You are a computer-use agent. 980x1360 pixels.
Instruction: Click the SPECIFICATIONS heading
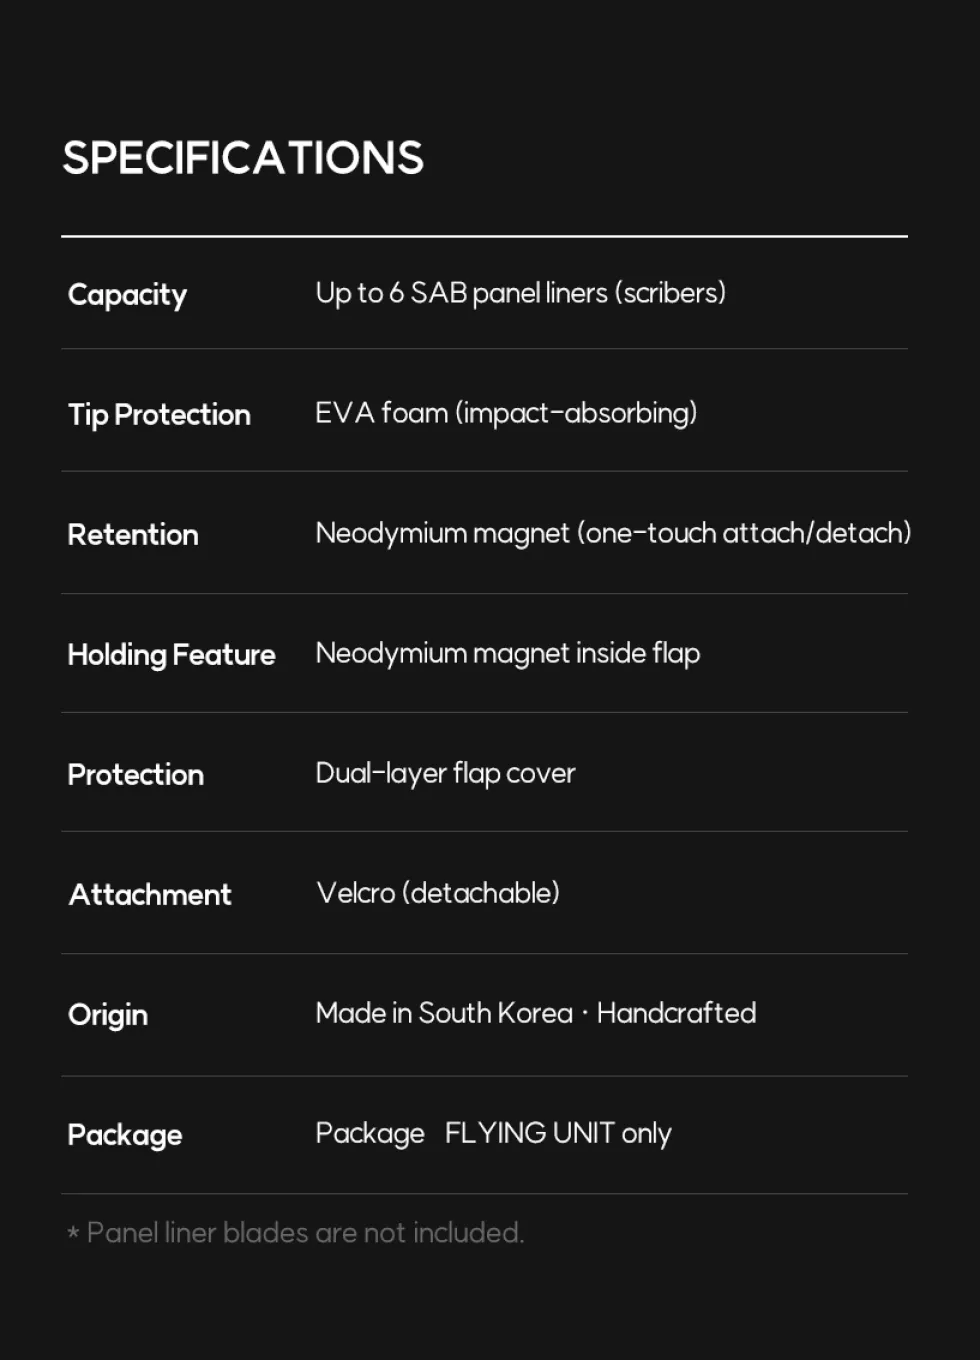click(243, 158)
